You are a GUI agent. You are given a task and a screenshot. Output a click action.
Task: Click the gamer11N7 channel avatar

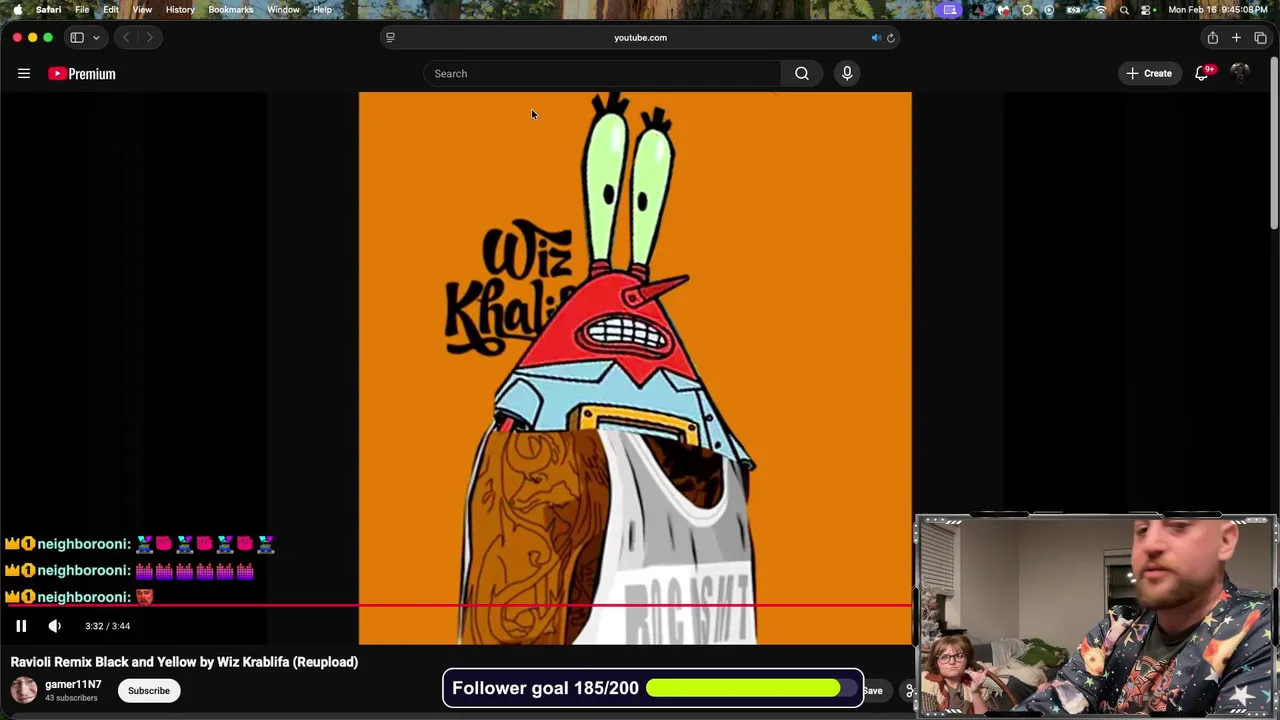[x=24, y=690]
